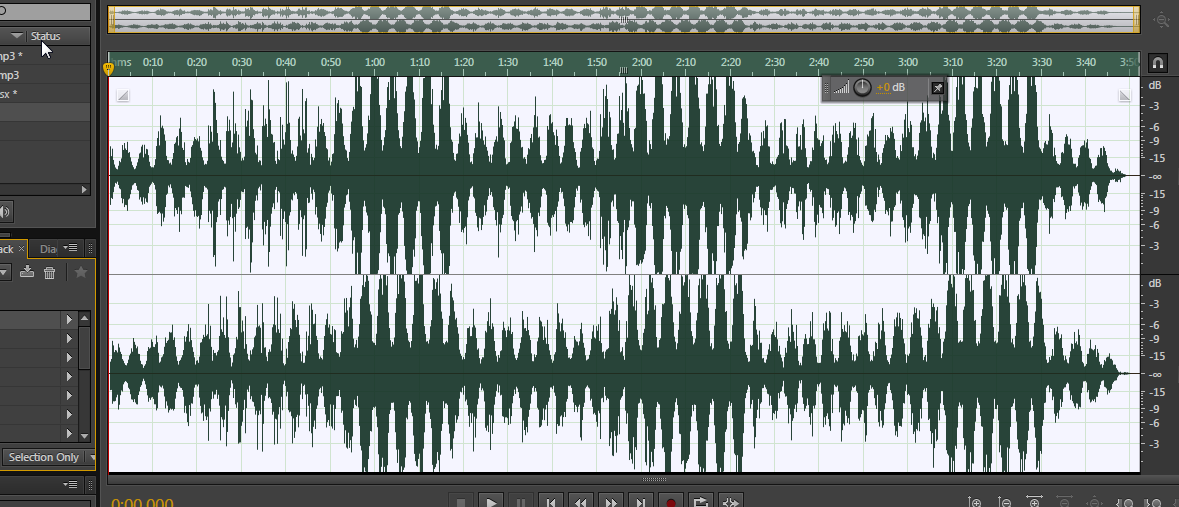Image resolution: width=1179 pixels, height=507 pixels.
Task: Click the Status column header
Action: 46,36
